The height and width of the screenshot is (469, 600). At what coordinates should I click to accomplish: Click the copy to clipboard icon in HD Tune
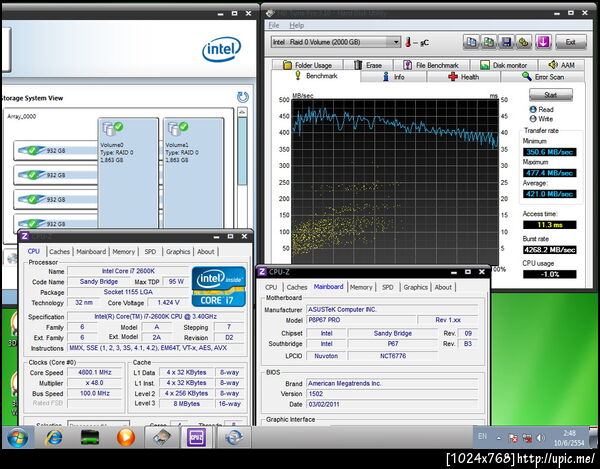click(x=472, y=42)
